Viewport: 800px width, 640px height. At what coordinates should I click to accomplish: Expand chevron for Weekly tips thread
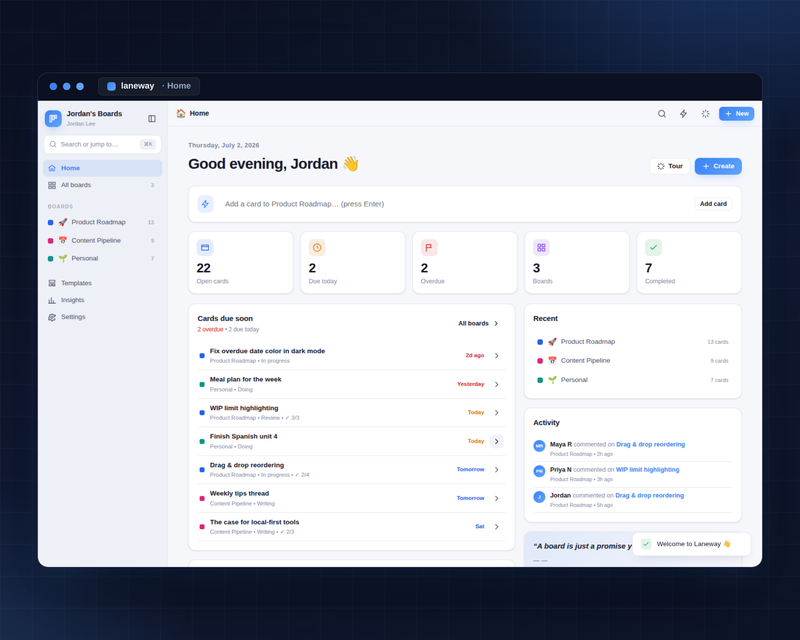pyautogui.click(x=496, y=499)
